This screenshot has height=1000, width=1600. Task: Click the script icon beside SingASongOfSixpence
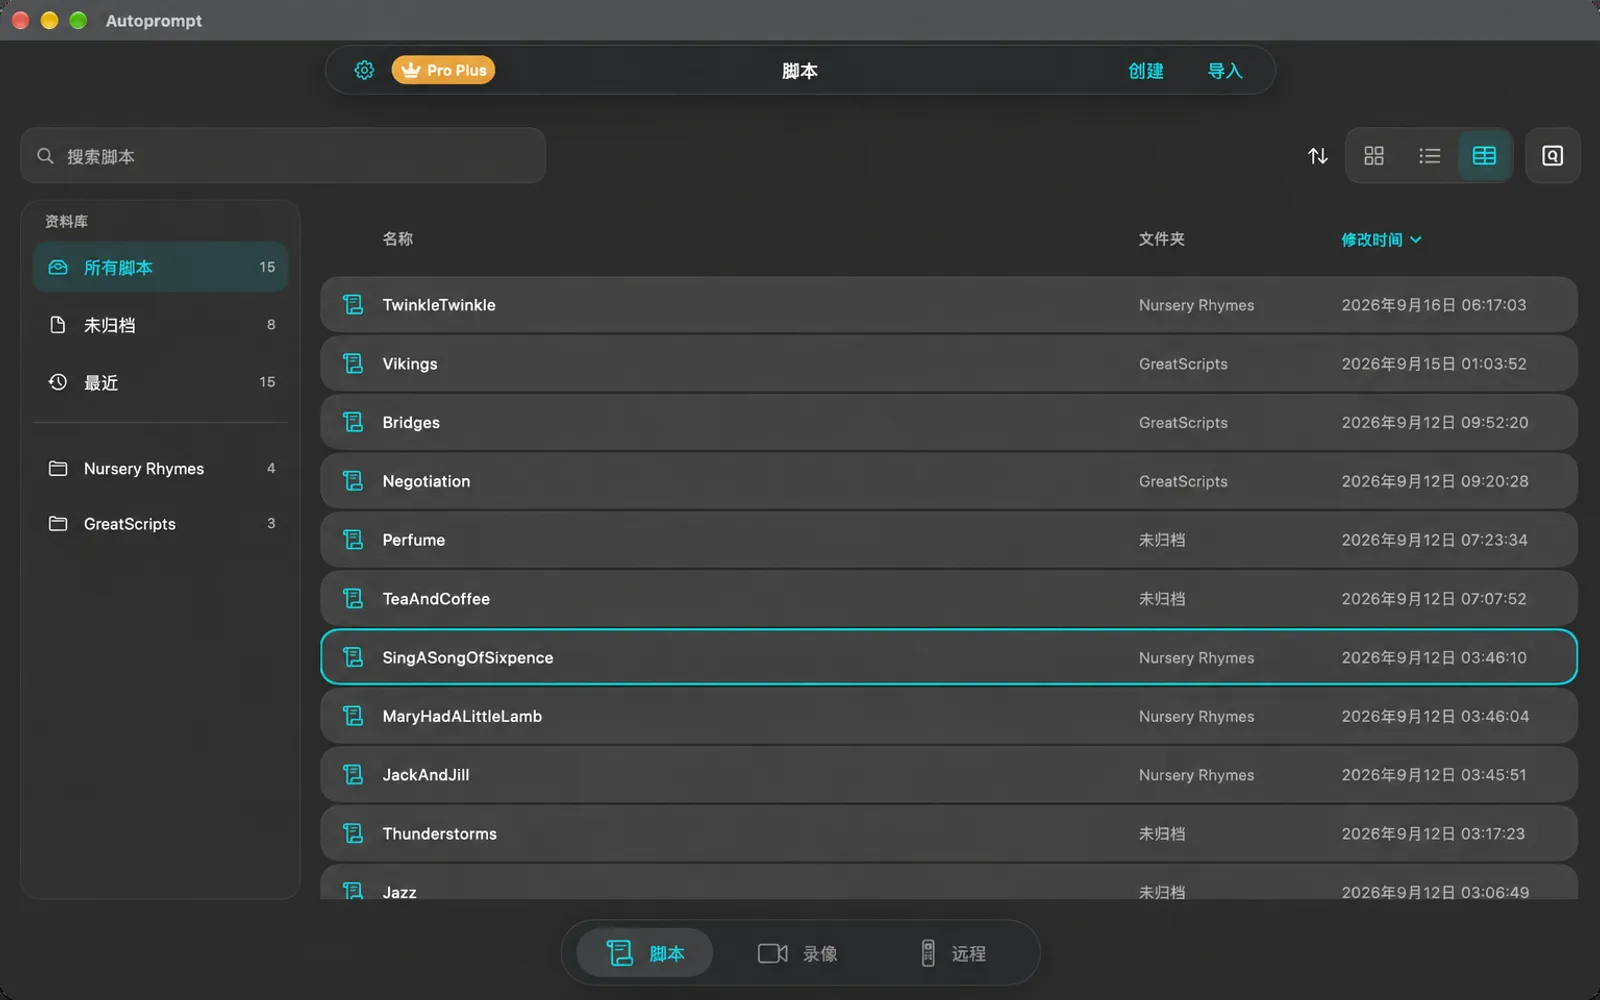click(x=353, y=657)
